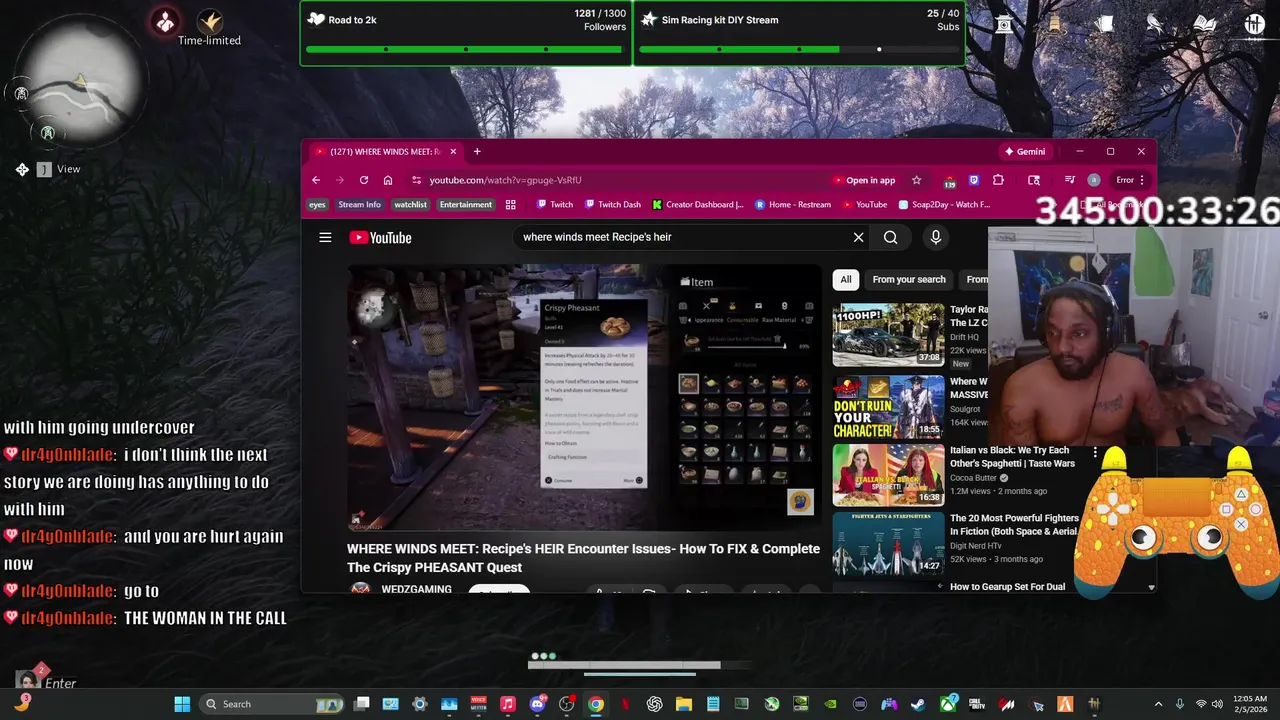Close the WHERE WINDS MEET tab
Viewport: 1280px width, 720px height.
pos(453,152)
